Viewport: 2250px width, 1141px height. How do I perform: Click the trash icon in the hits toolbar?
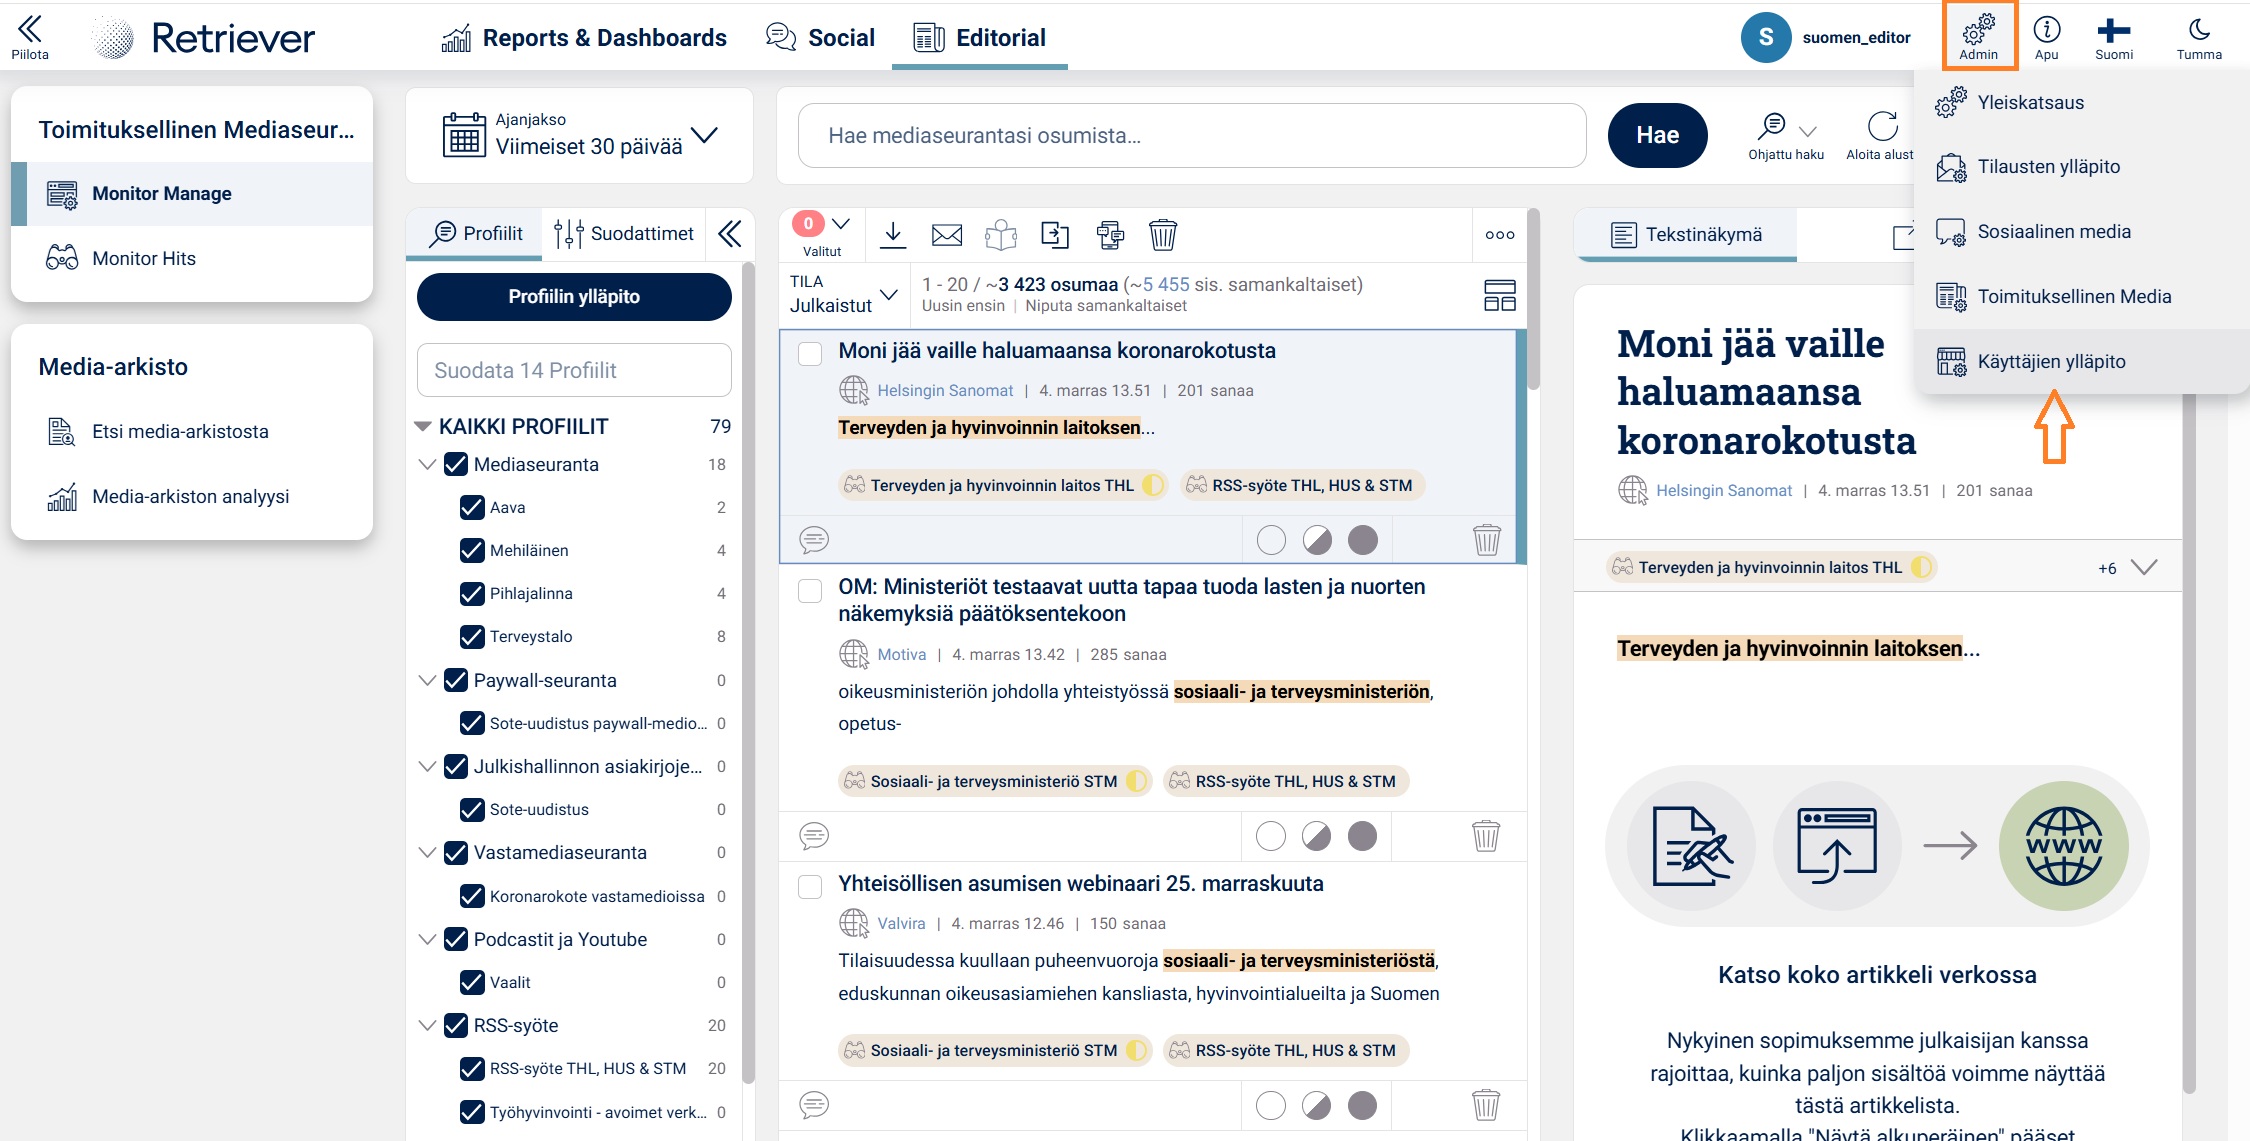coord(1162,235)
